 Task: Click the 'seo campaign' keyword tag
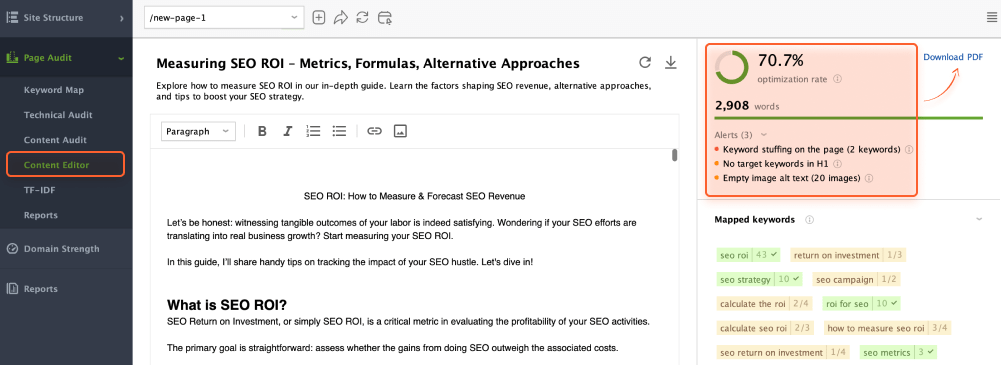(857, 279)
